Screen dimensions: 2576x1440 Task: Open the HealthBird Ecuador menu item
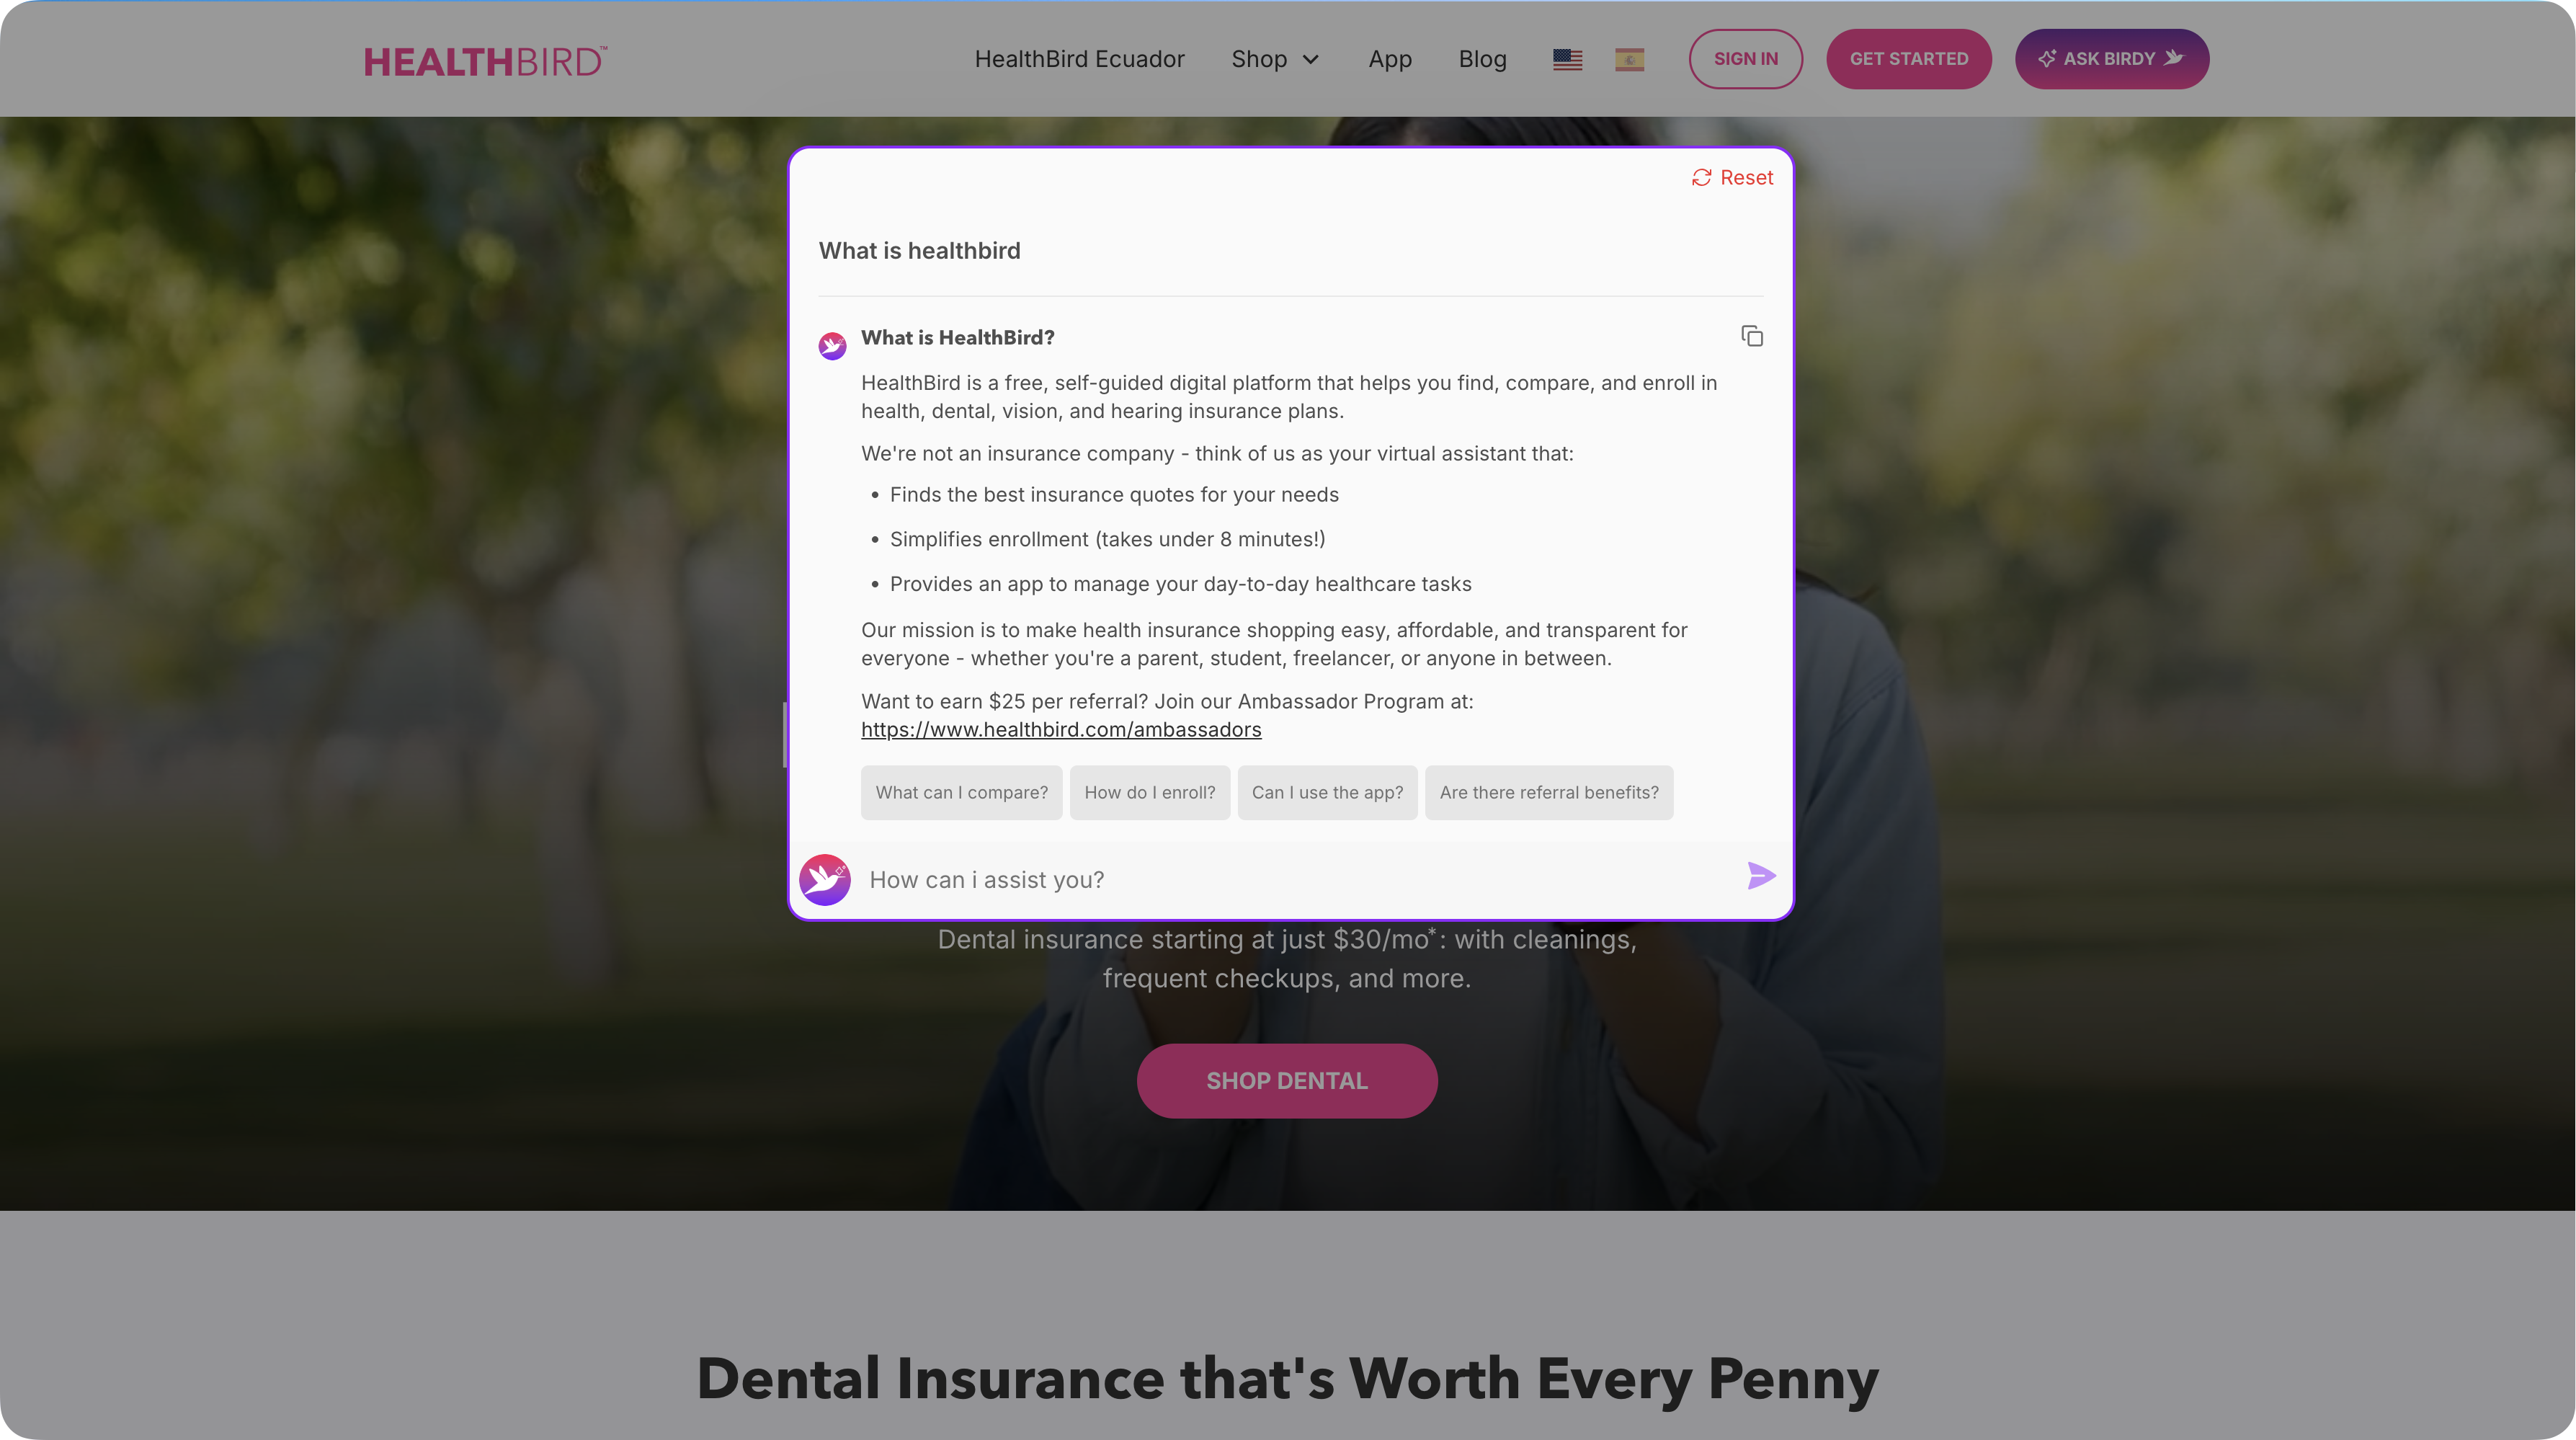(x=1079, y=59)
